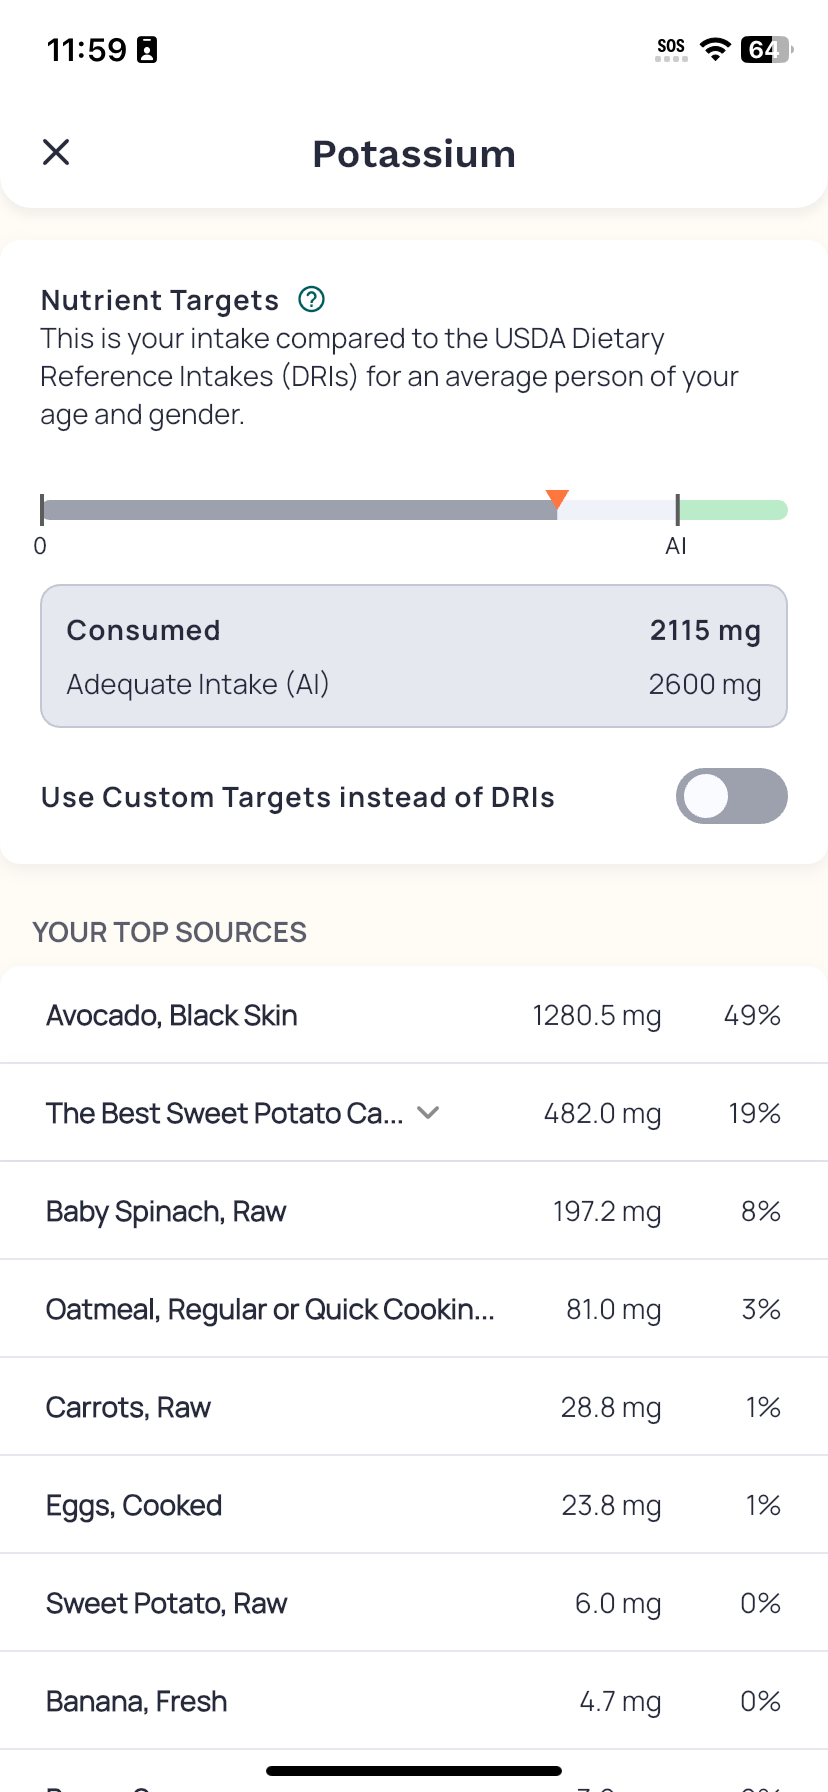The width and height of the screenshot is (828, 1792).
Task: Close the Potassium detail screen
Action: coord(56,152)
